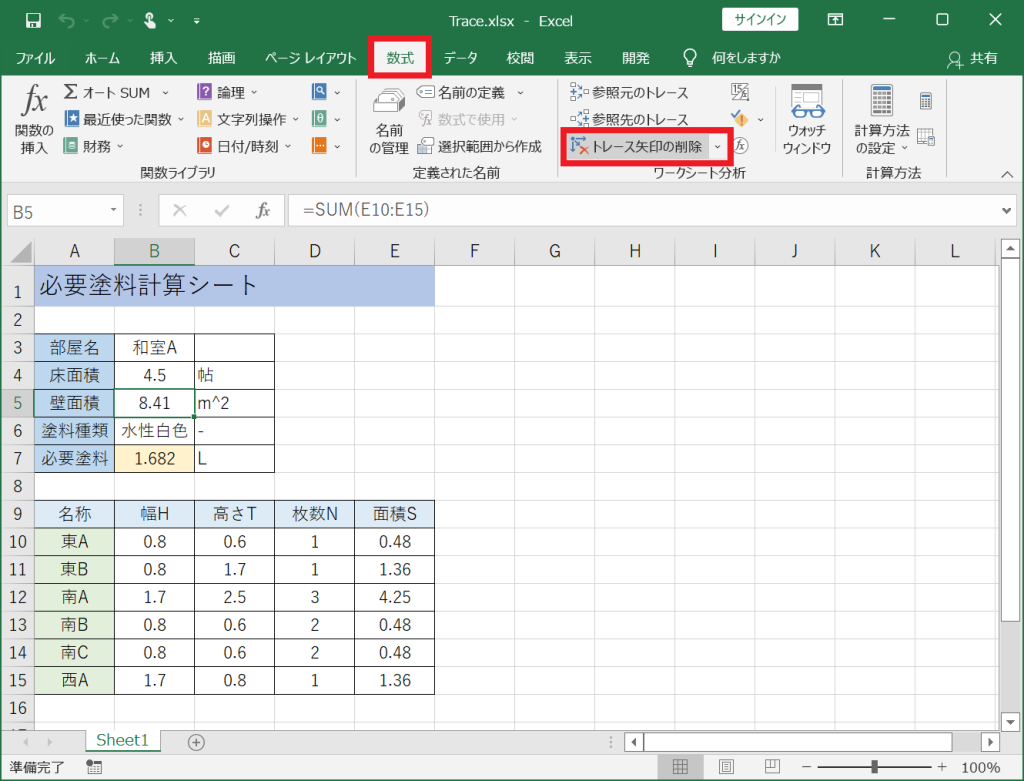Image resolution: width=1024 pixels, height=781 pixels.
Task: Click the formula bar showing =SUM(E10:E15)
Action: point(643,210)
